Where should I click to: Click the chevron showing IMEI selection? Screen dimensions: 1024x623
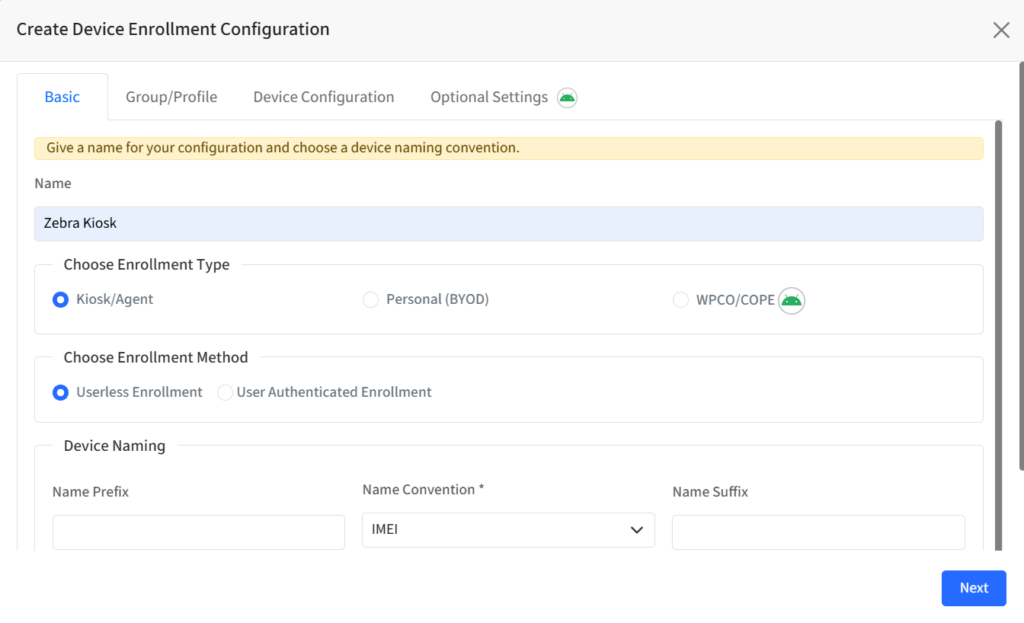click(x=638, y=530)
